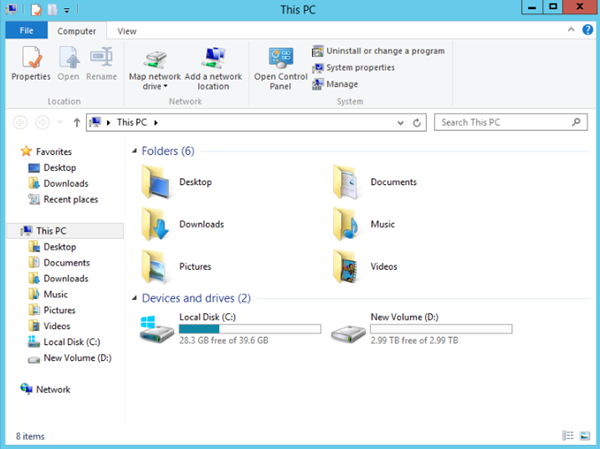
Task: Click the quick access Properties icon in title bar
Action: point(36,10)
